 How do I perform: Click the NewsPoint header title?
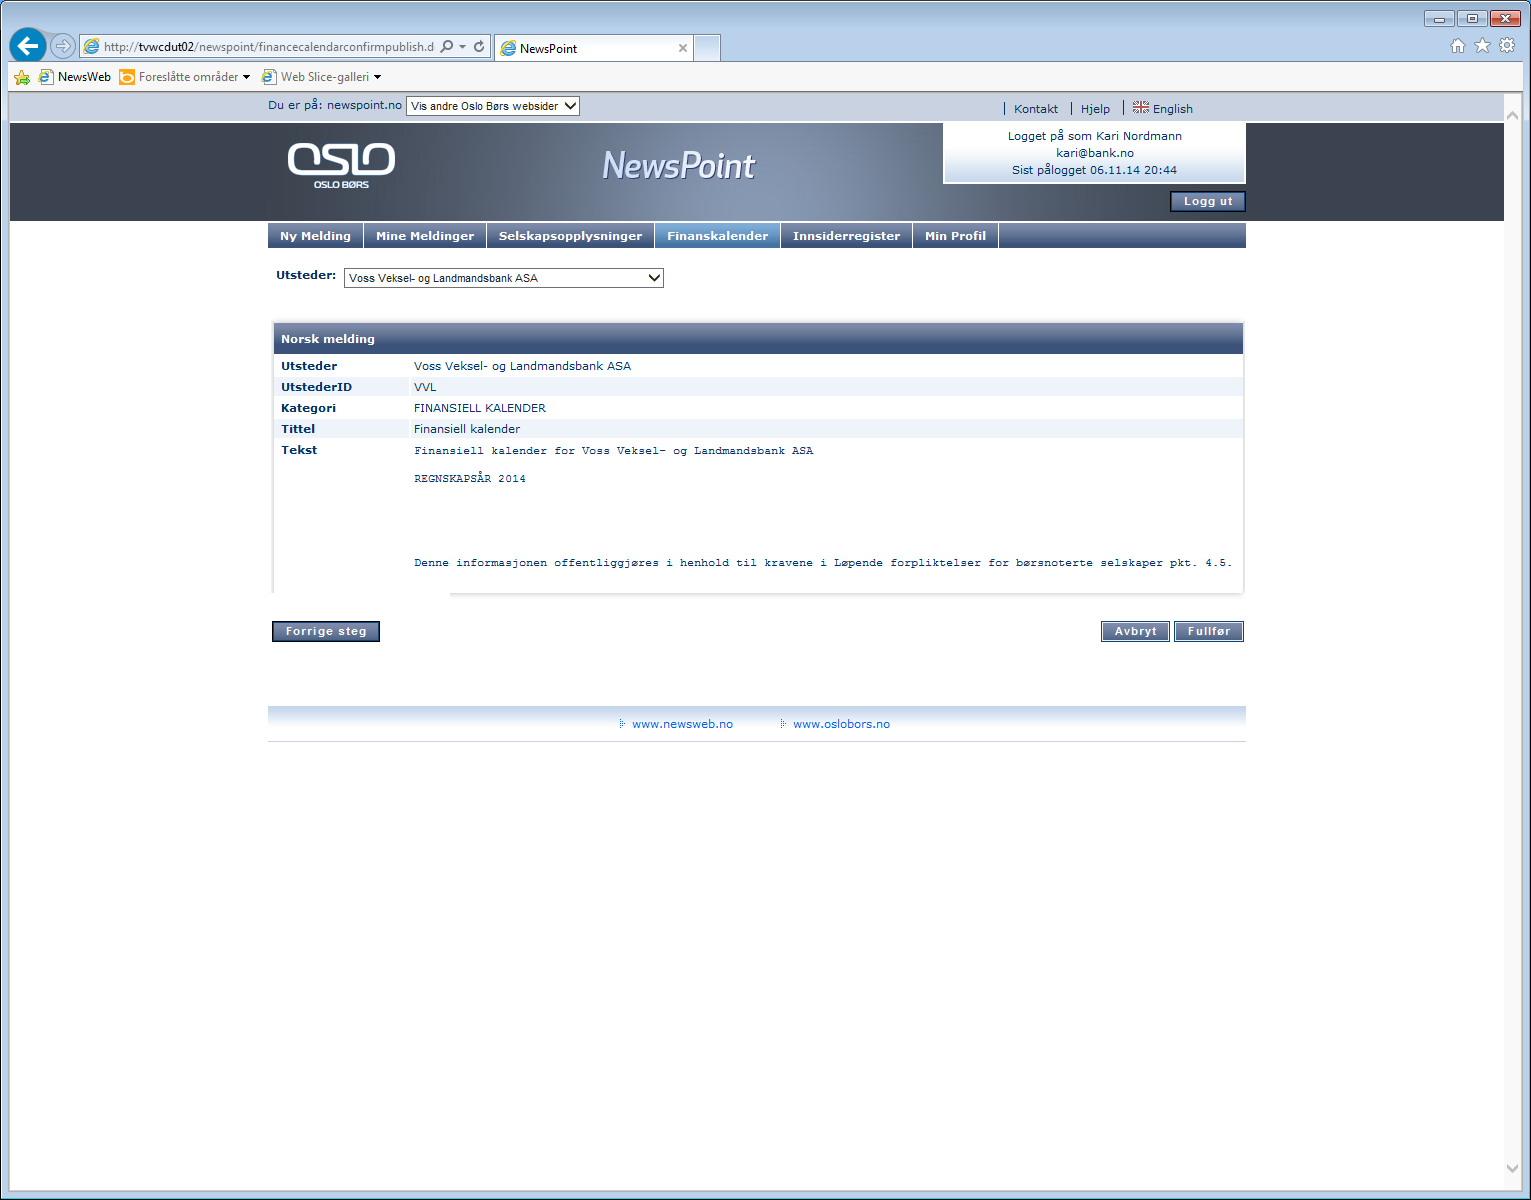point(679,166)
